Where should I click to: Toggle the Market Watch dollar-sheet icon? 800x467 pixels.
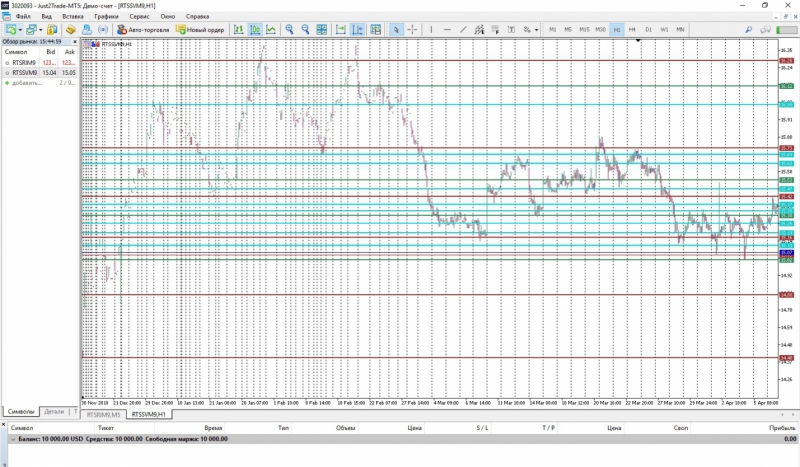(52, 30)
